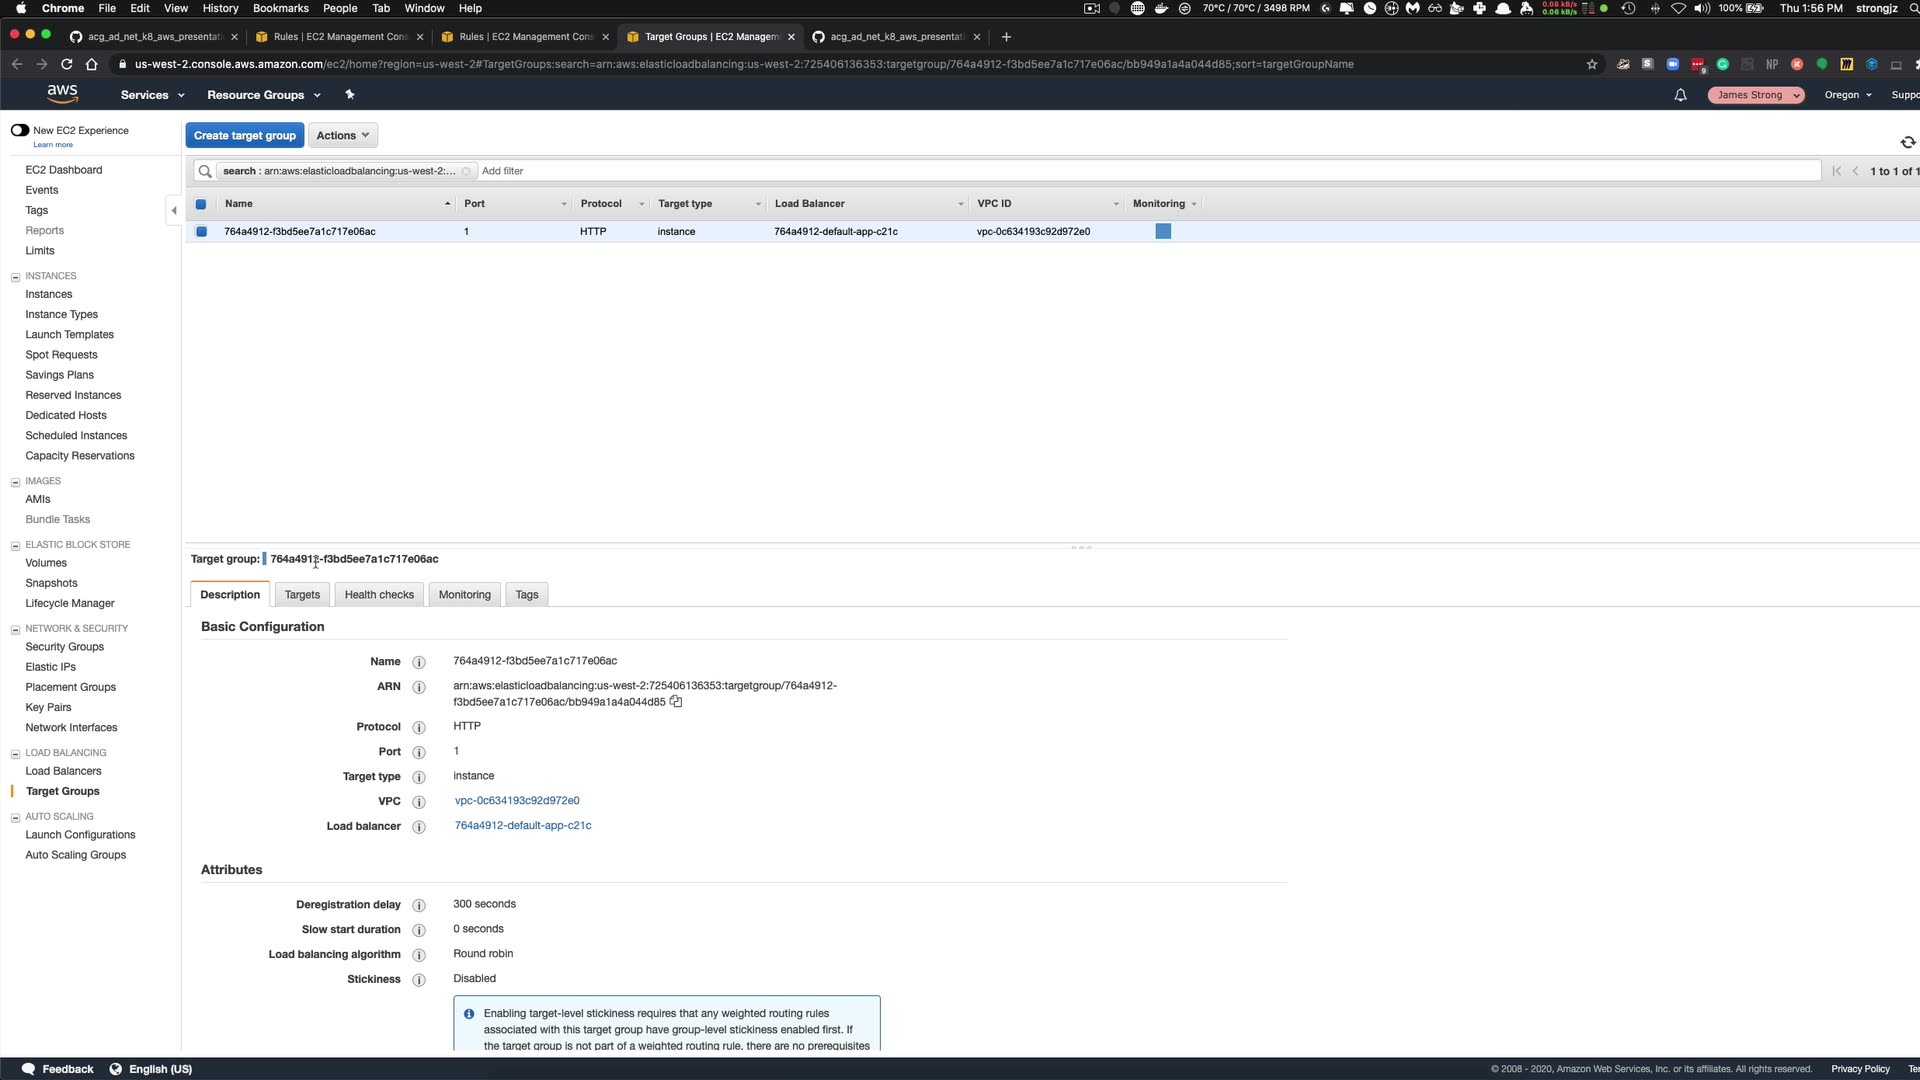This screenshot has width=1920, height=1080.
Task: Click the Add filter search field
Action: pyautogui.click(x=1100, y=171)
